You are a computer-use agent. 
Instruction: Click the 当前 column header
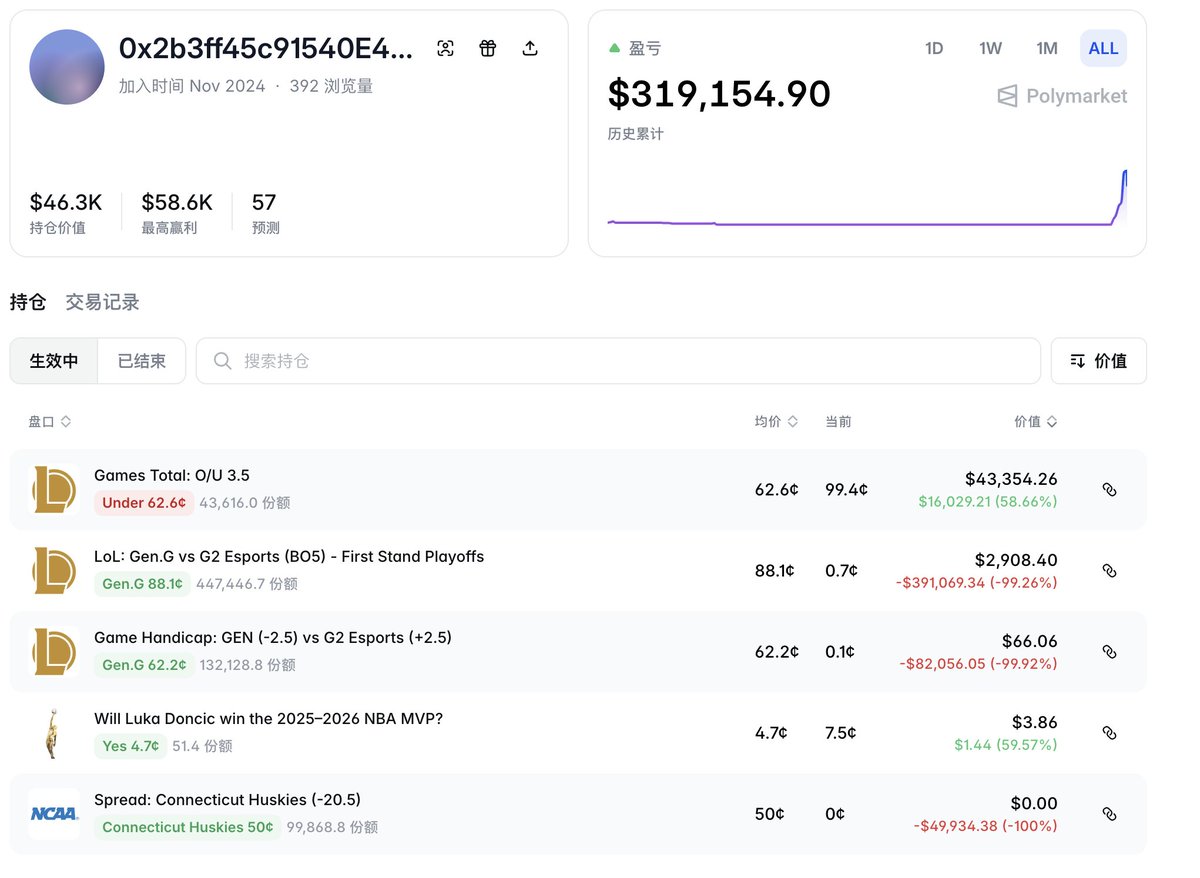tap(838, 422)
